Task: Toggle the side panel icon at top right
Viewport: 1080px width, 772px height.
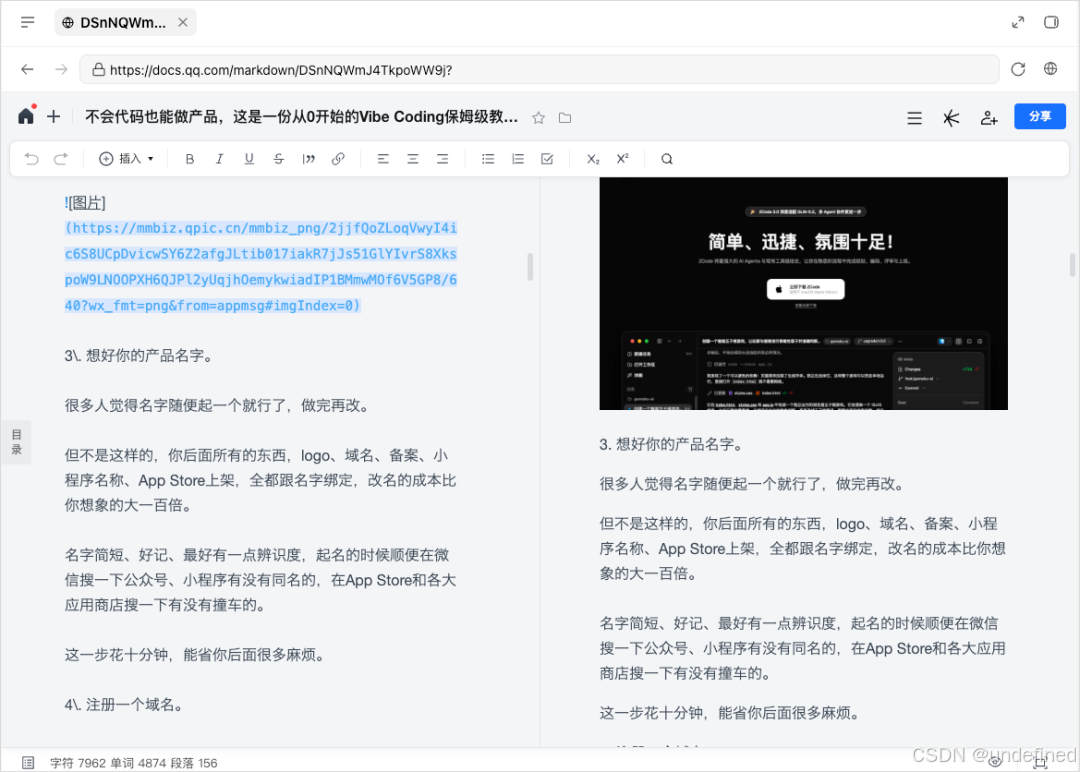Action: (1051, 23)
